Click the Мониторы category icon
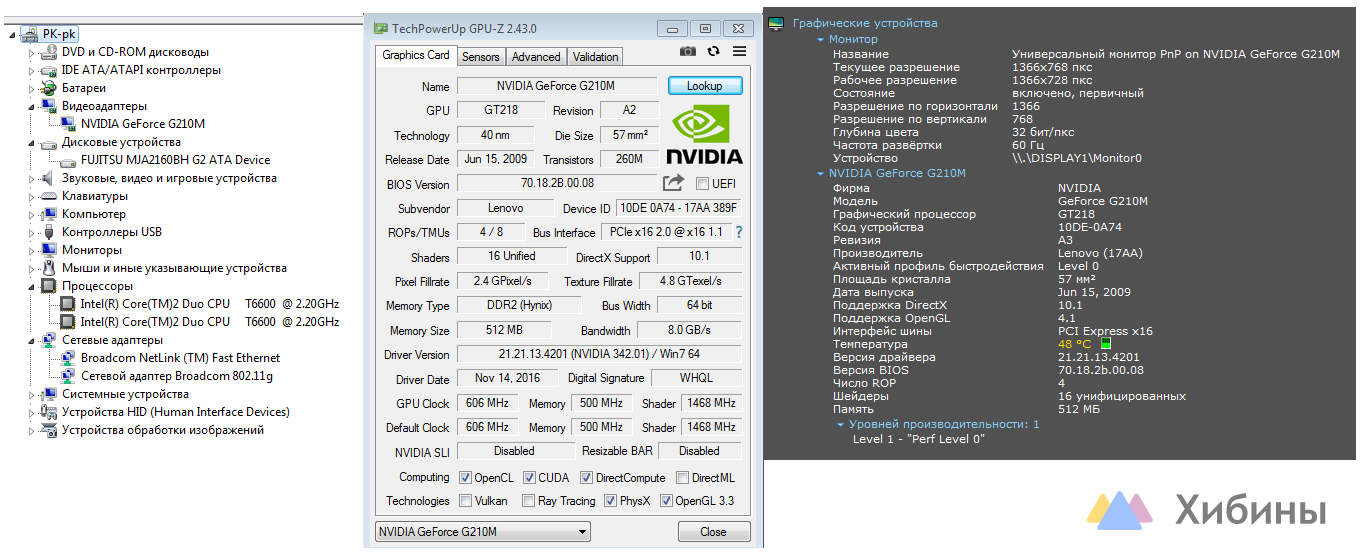 pyautogui.click(x=49, y=250)
